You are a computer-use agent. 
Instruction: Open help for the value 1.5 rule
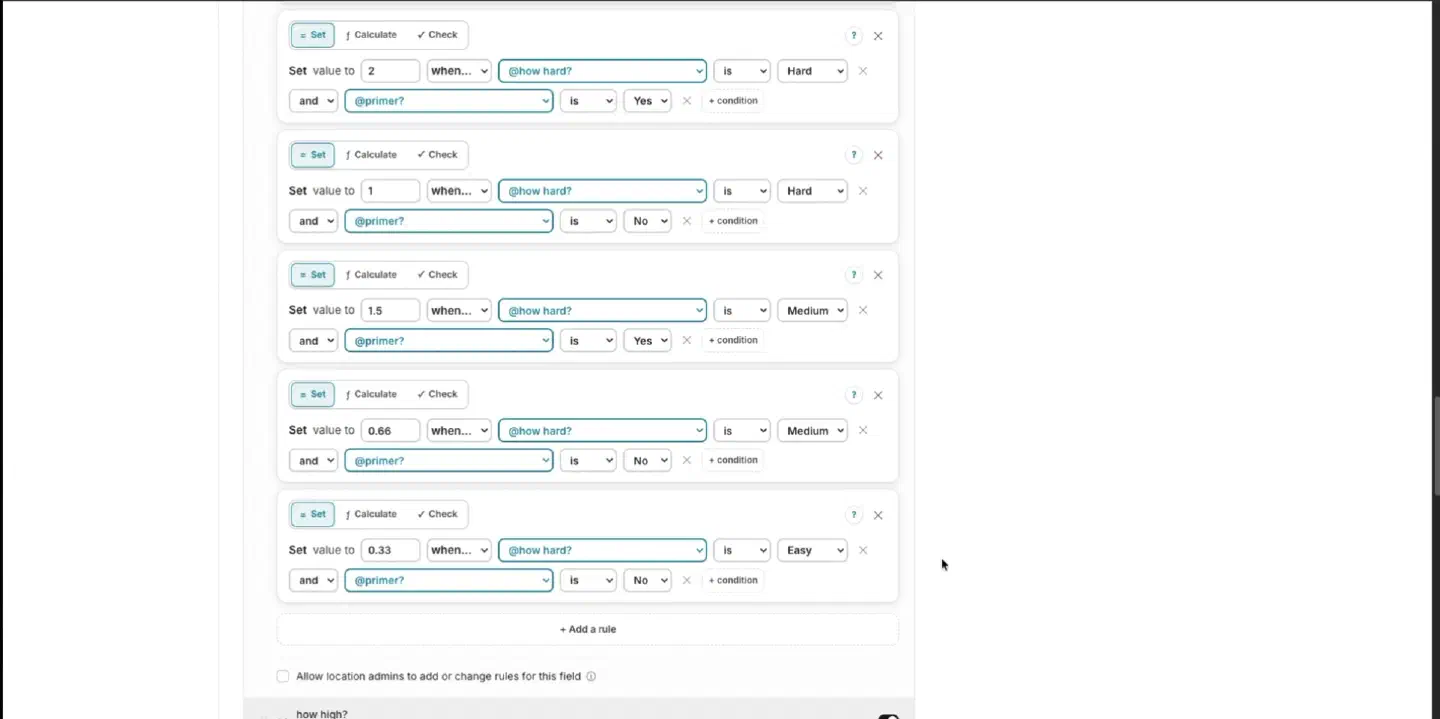(853, 275)
